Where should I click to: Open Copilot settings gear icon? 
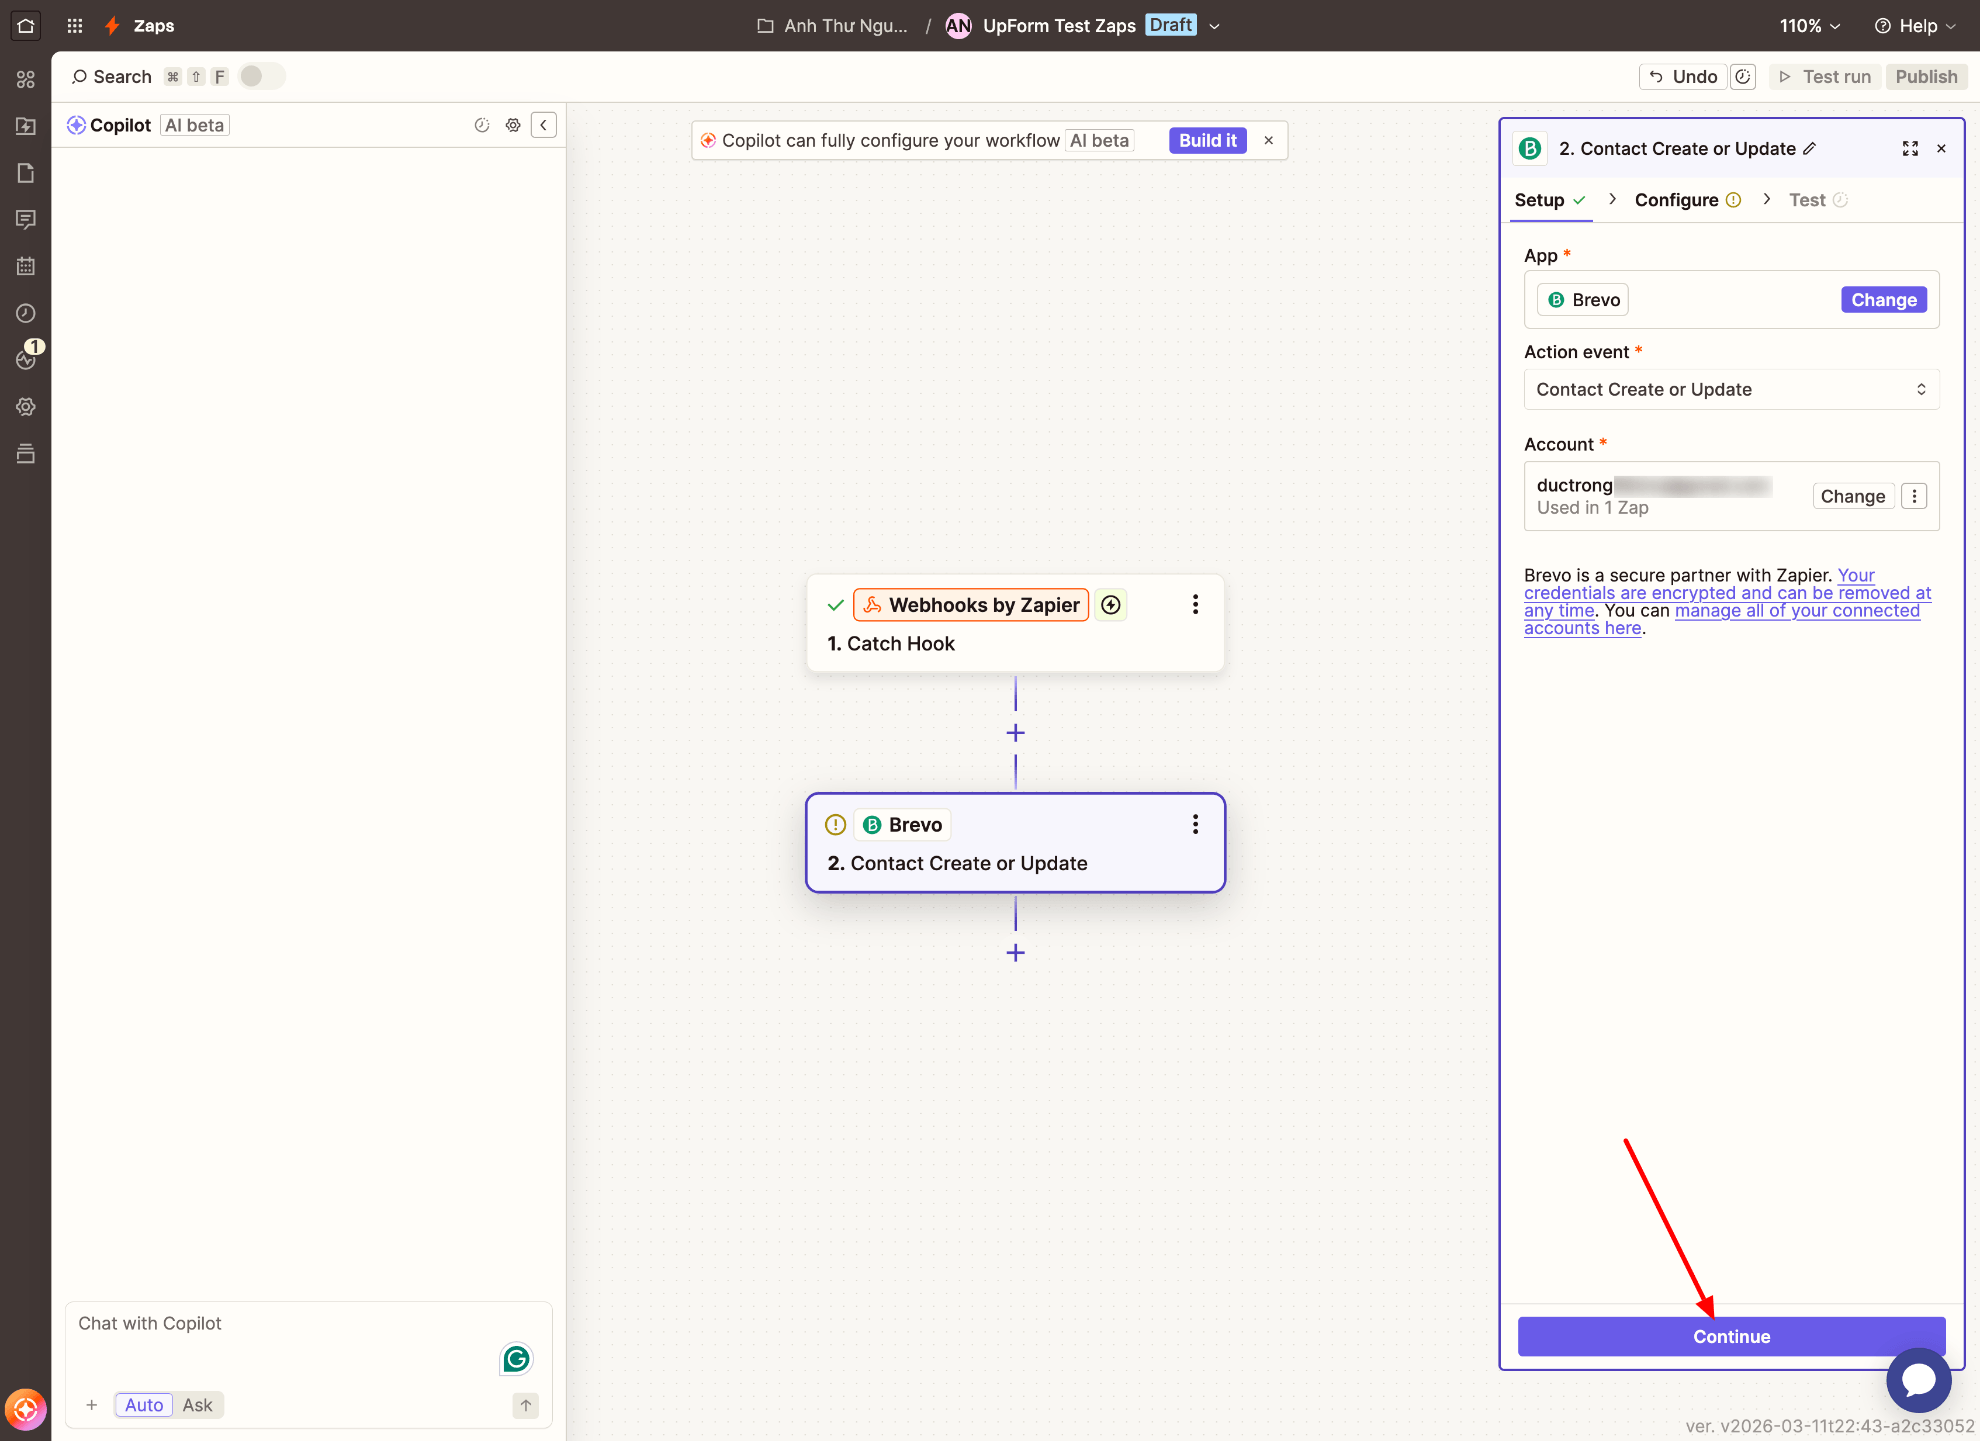click(513, 125)
